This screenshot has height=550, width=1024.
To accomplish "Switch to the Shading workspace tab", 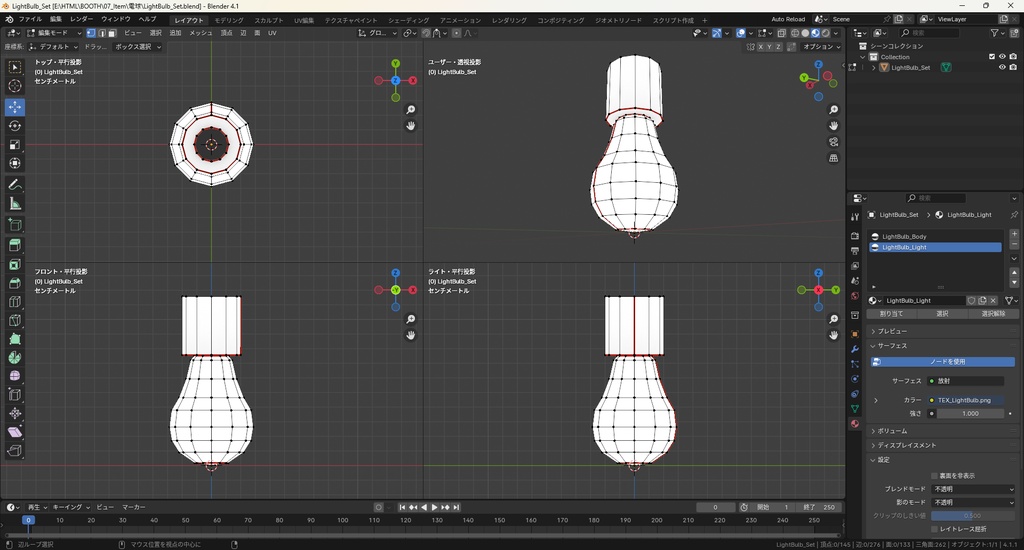I will point(408,20).
